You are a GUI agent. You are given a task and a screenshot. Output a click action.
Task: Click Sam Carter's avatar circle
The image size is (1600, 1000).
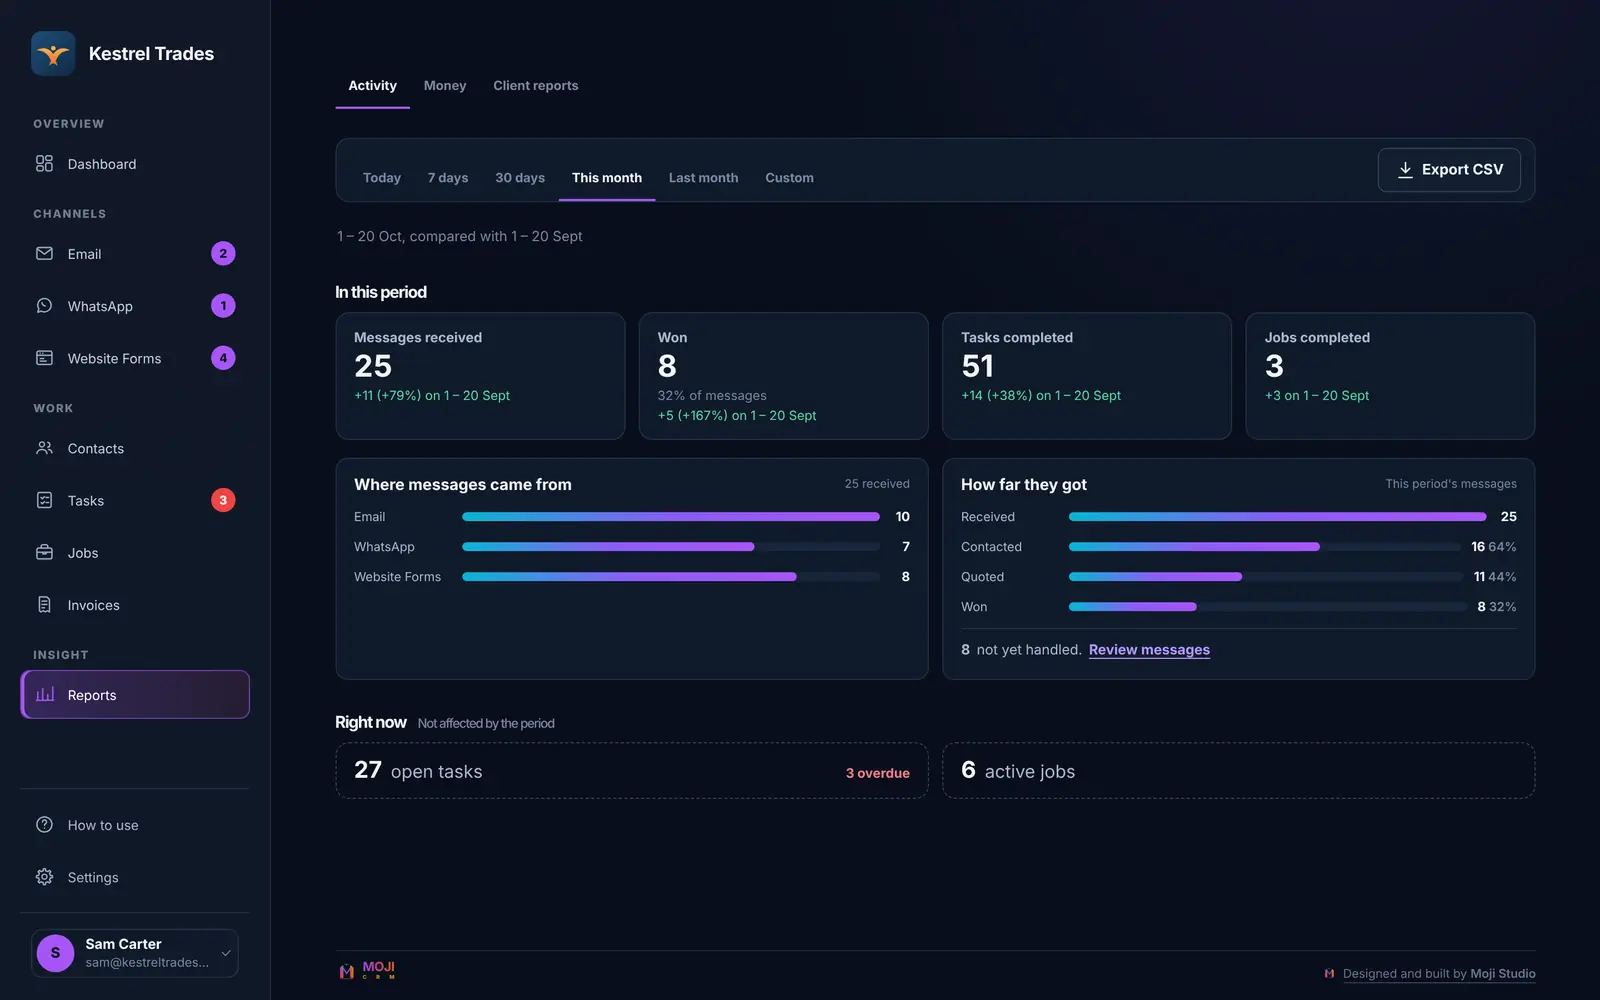55,953
